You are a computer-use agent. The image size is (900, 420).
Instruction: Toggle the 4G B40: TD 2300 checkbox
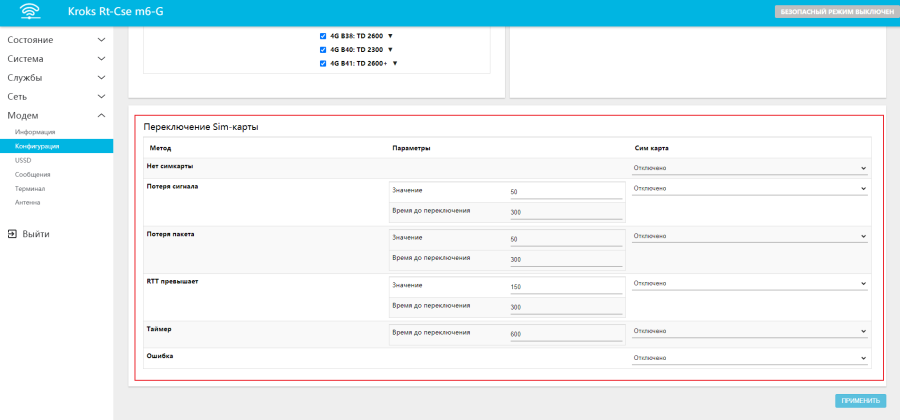coord(323,49)
